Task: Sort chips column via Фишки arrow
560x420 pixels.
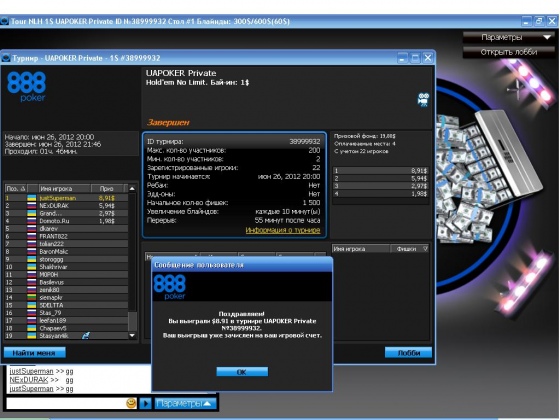Action: 425,249
